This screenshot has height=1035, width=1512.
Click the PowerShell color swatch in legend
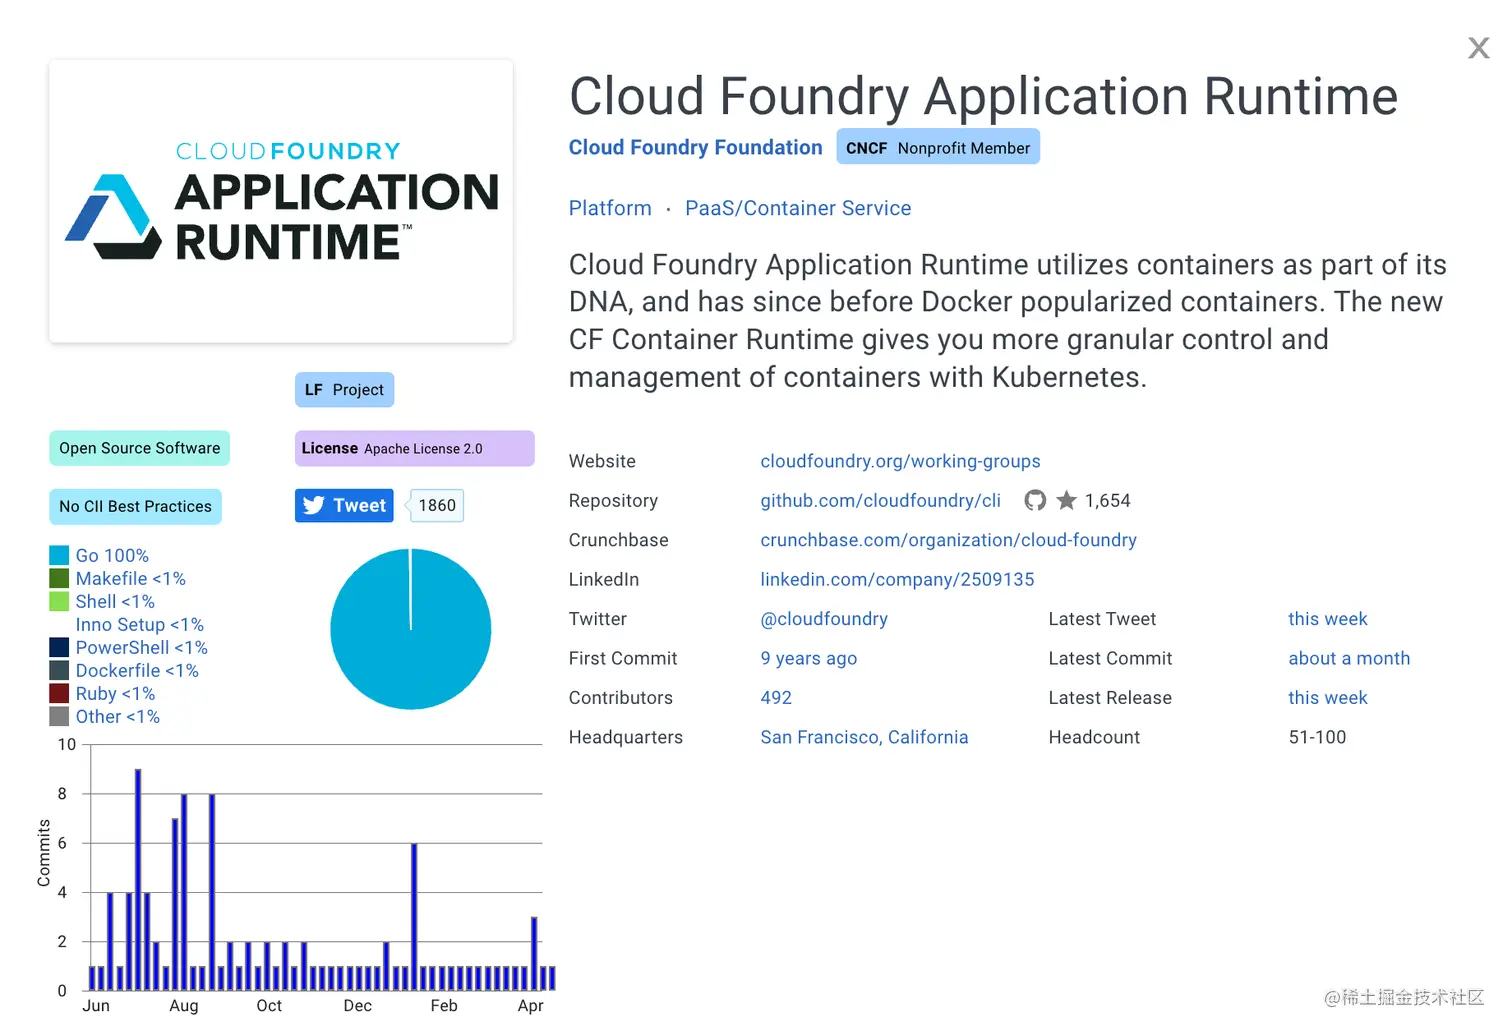(59, 647)
